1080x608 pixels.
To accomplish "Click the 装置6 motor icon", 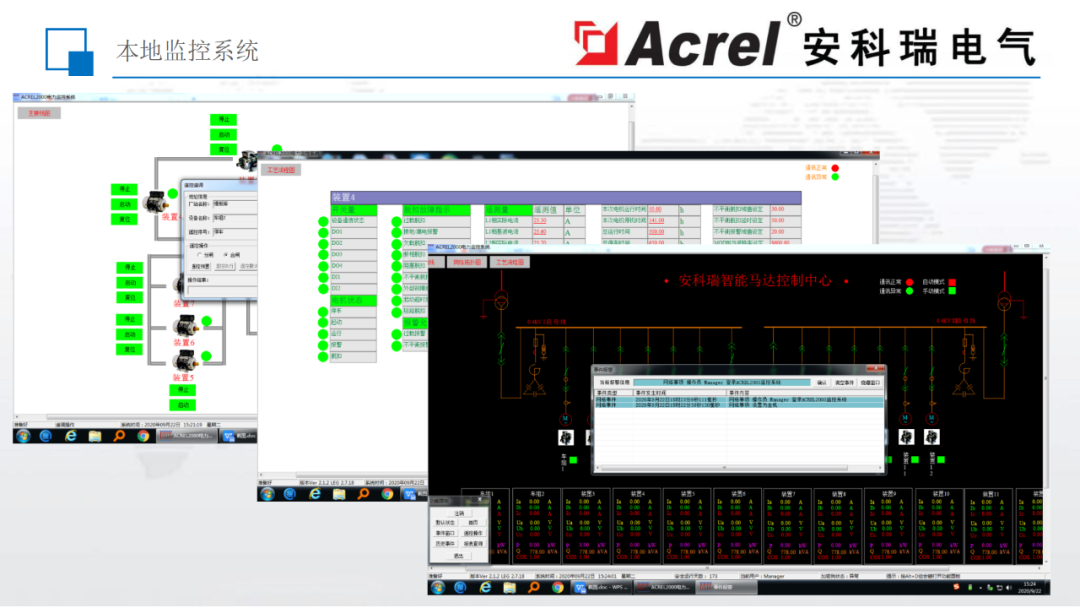I will (x=185, y=324).
